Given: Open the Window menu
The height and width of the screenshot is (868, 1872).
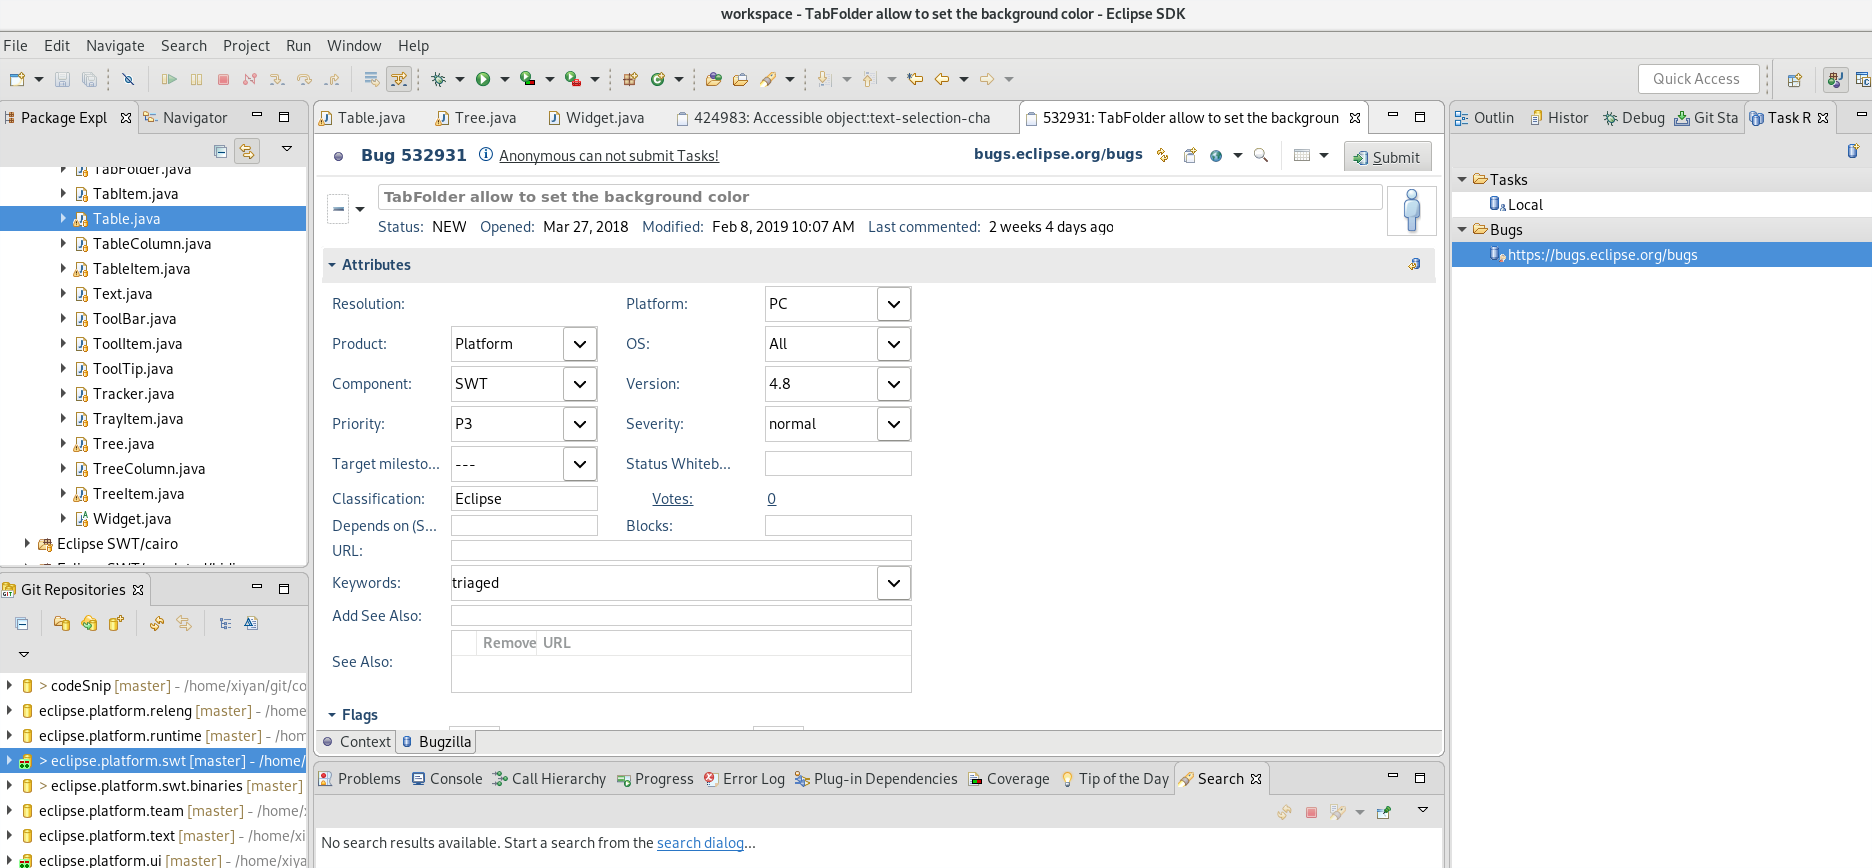Looking at the screenshot, I should tap(354, 46).
